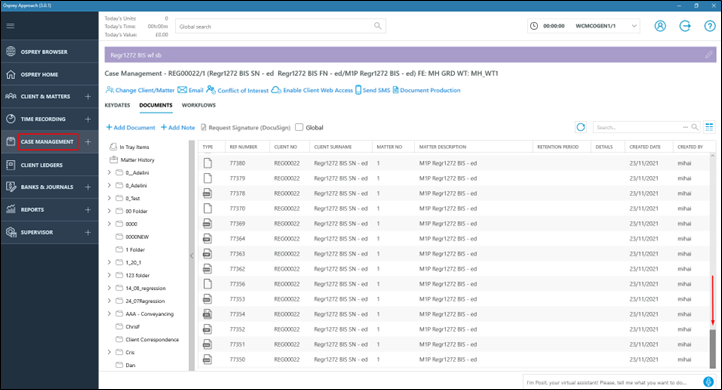Image resolution: width=722 pixels, height=390 pixels.
Task: Select Case Management in sidebar
Action: pyautogui.click(x=47, y=142)
